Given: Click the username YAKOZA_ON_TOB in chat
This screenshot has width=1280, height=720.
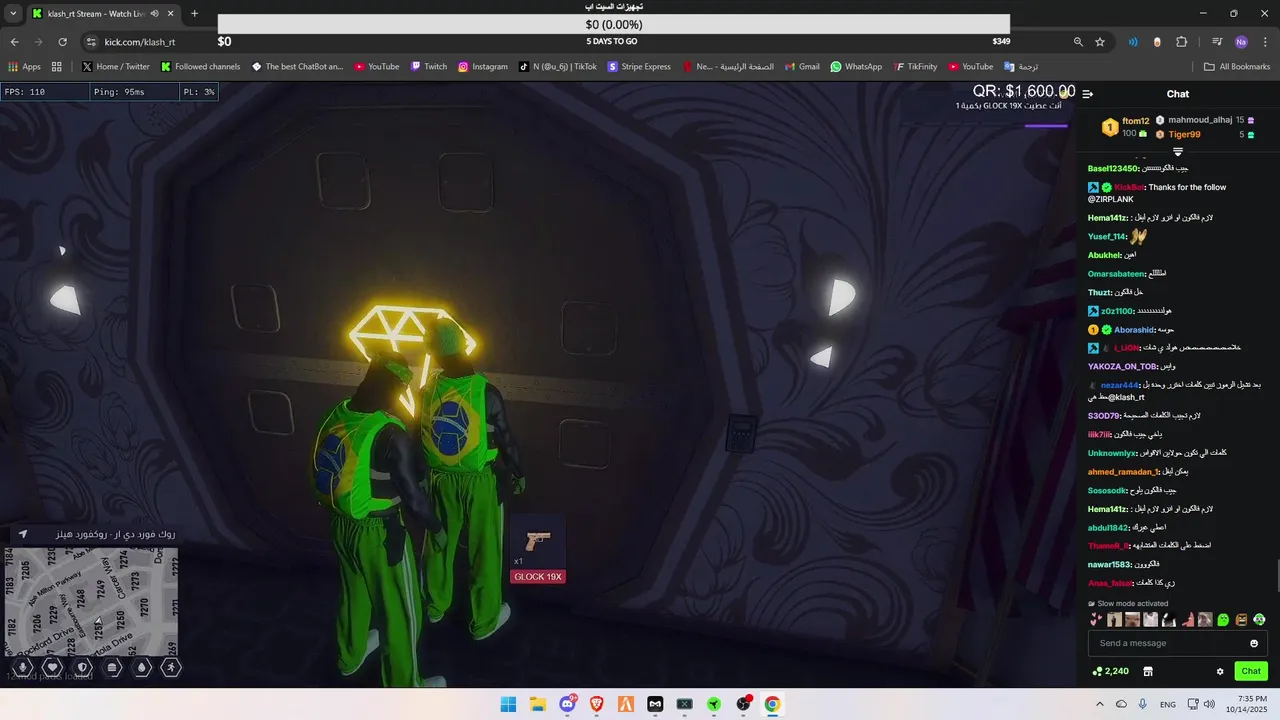Looking at the screenshot, I should [1124, 366].
